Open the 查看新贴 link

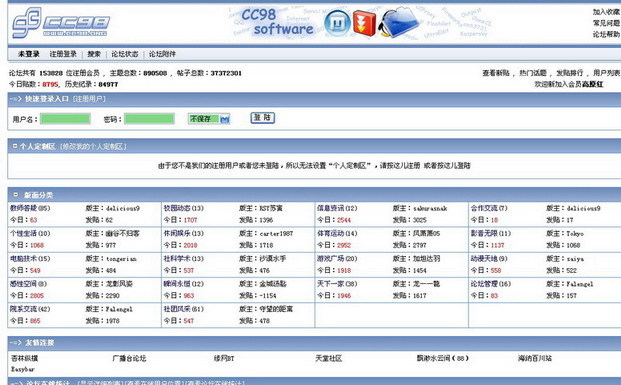coord(496,73)
